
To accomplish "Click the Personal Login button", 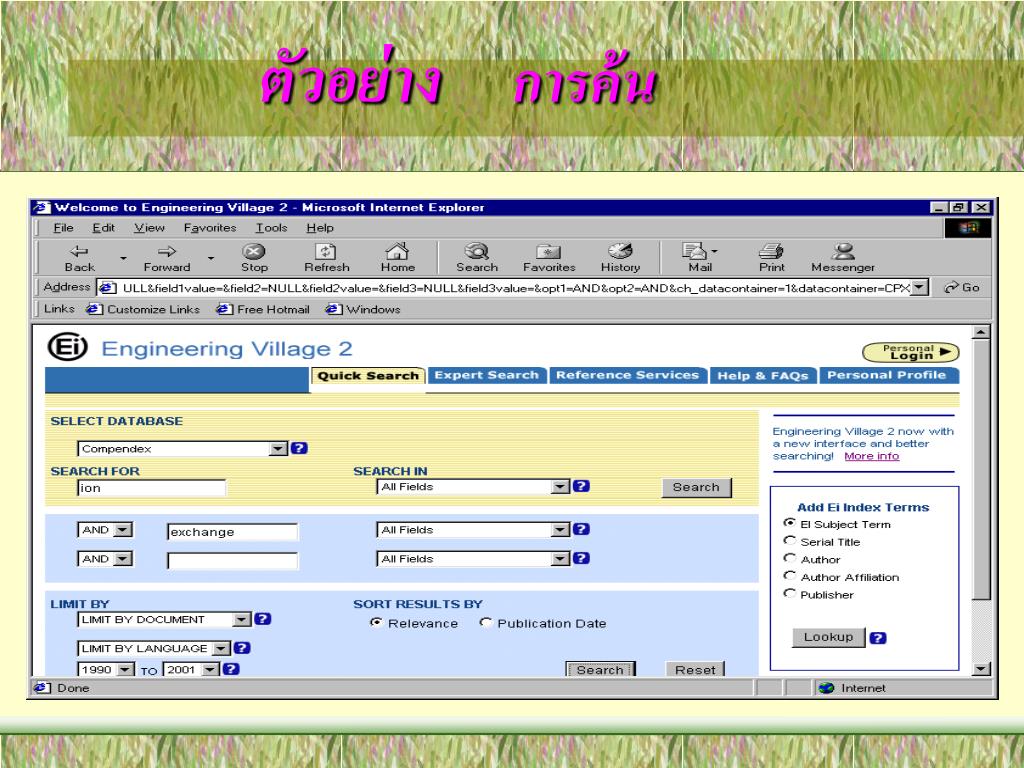I will pos(911,352).
